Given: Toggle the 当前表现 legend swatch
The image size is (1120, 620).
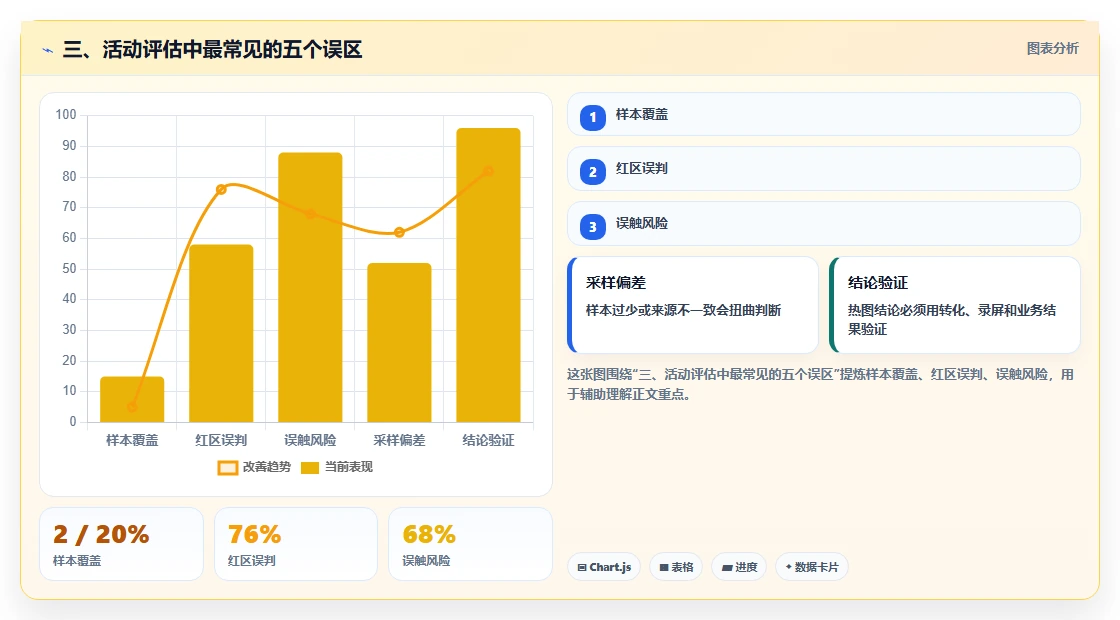Looking at the screenshot, I should point(309,468).
